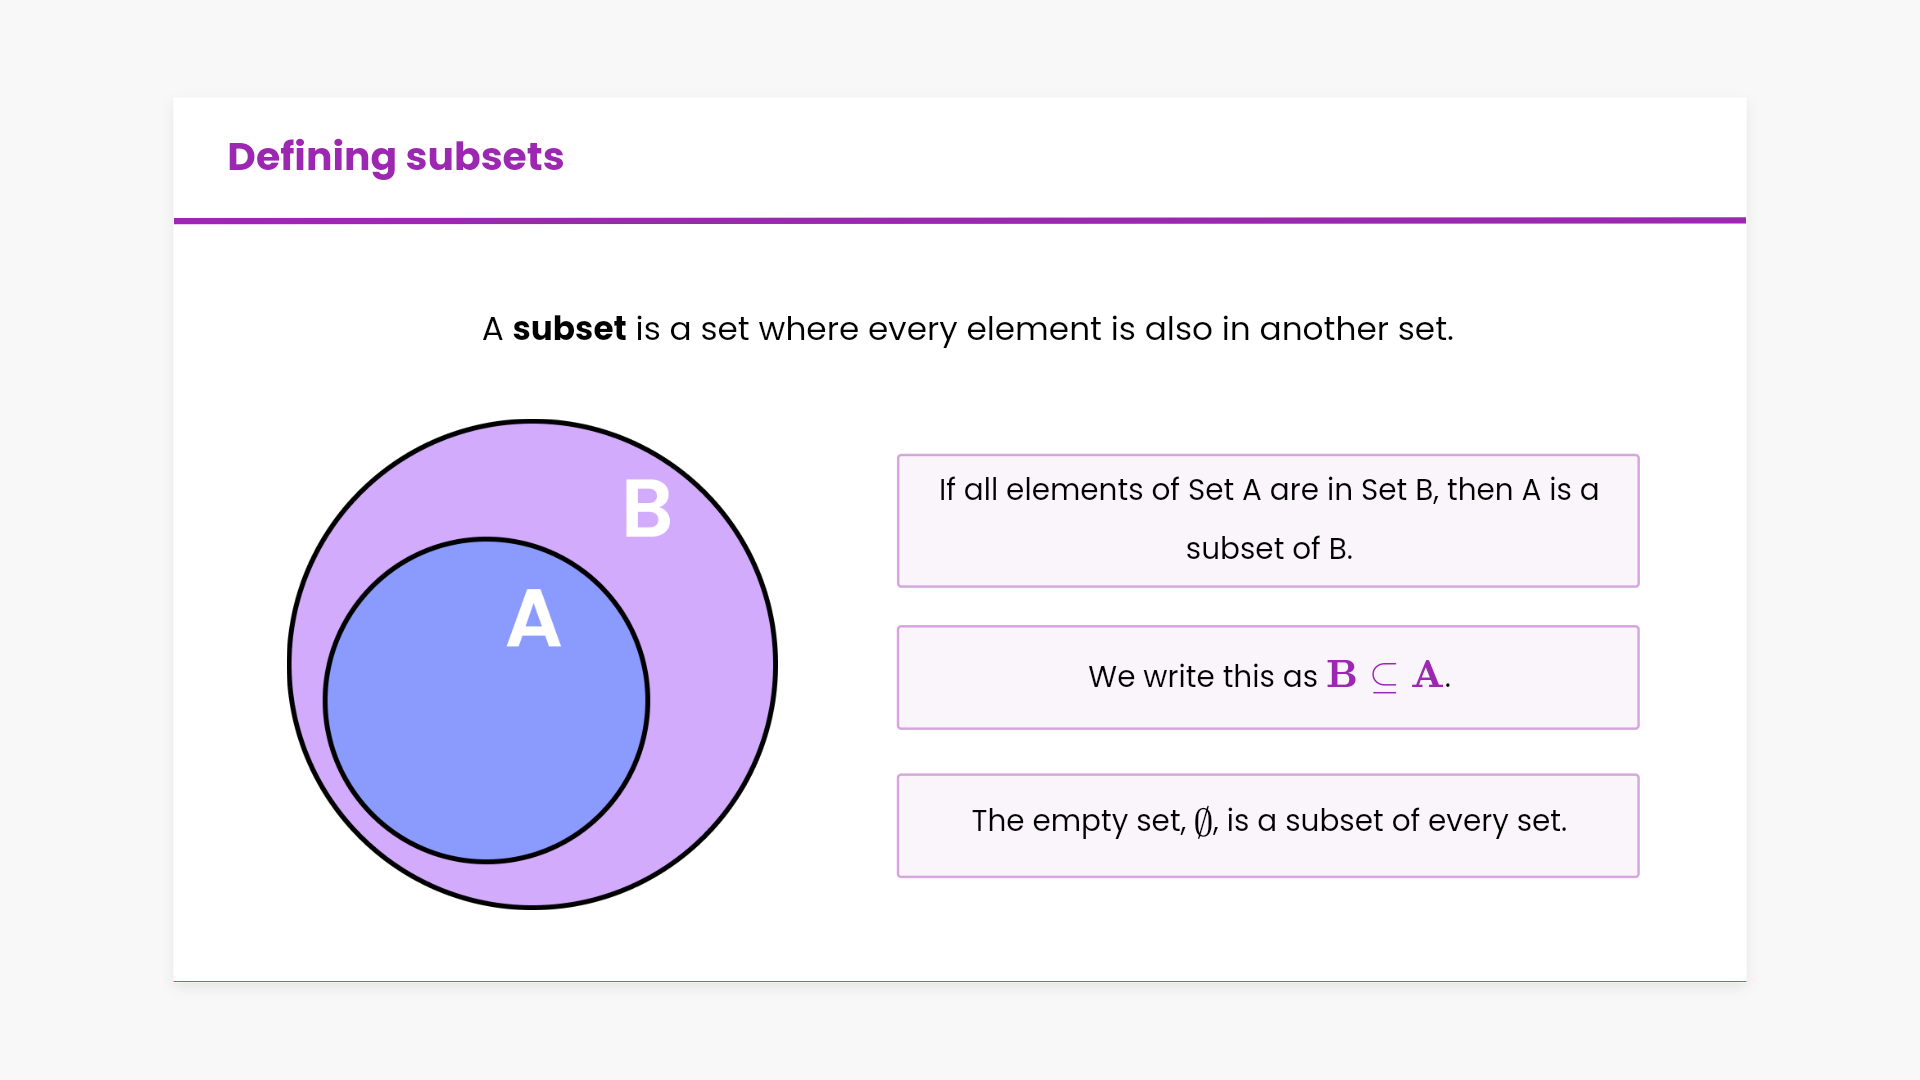Viewport: 1920px width, 1080px height.
Task: Click the phrase "subset of every set"
Action: pyautogui.click(x=1425, y=821)
